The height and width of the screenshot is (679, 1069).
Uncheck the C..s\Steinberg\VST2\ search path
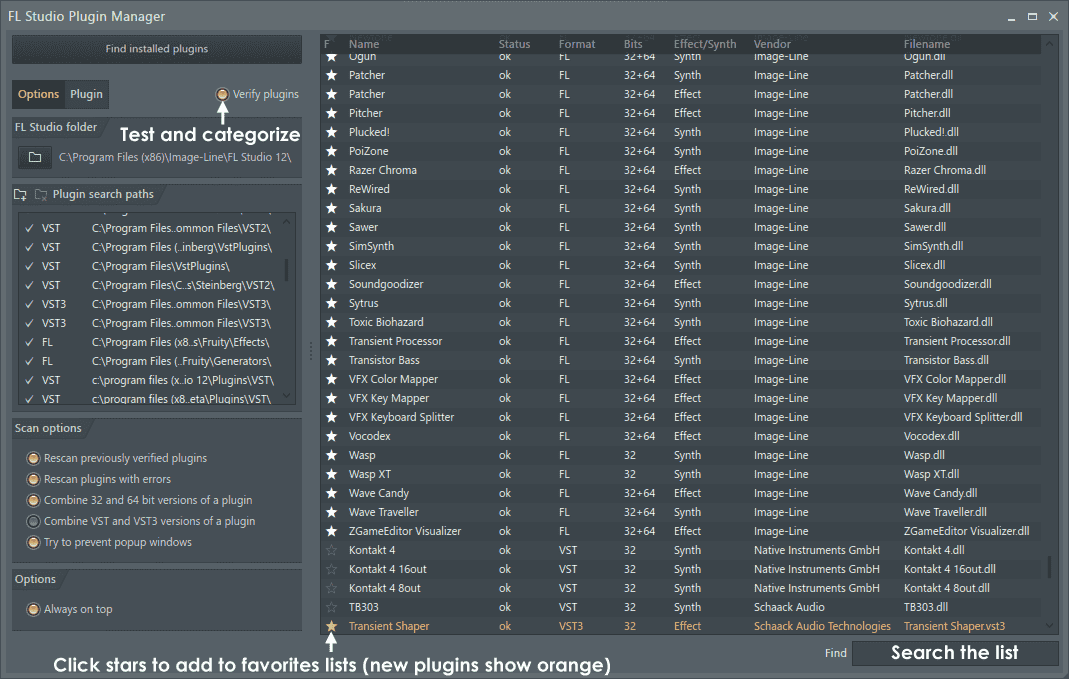click(29, 286)
